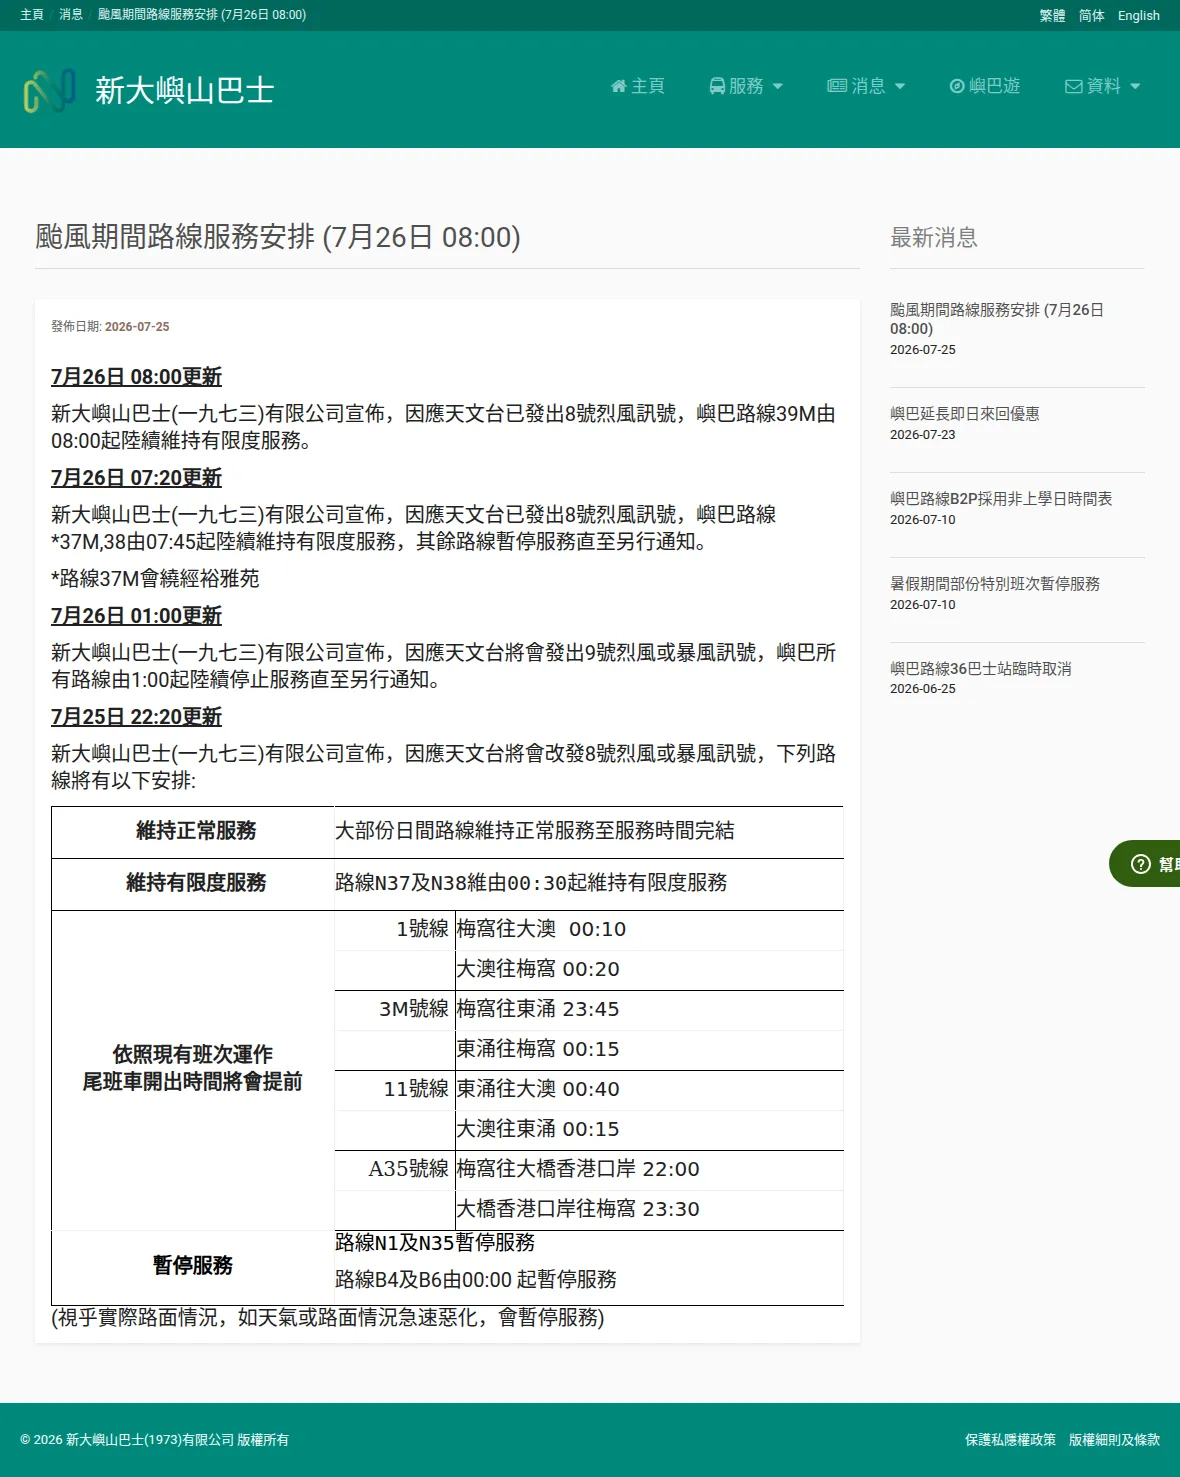The image size is (1180, 1477).
Task: Click the 版權細則及條款 footer link
Action: click(1114, 1440)
